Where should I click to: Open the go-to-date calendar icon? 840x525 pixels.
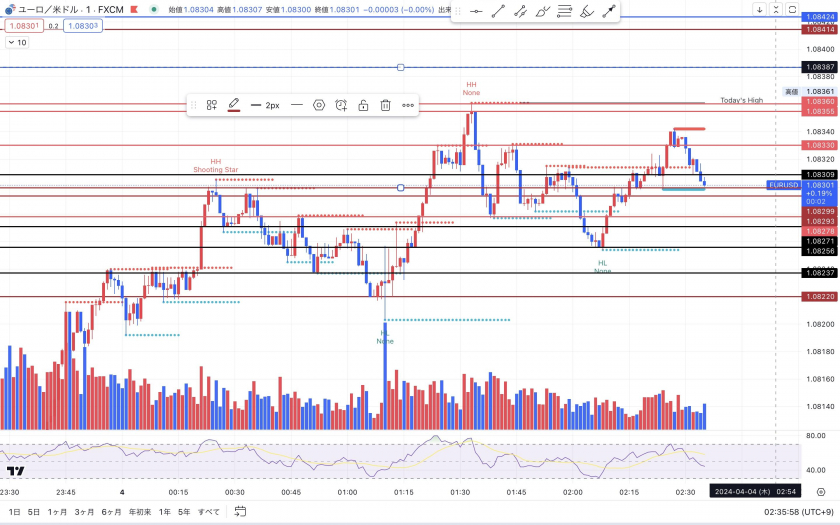point(240,512)
